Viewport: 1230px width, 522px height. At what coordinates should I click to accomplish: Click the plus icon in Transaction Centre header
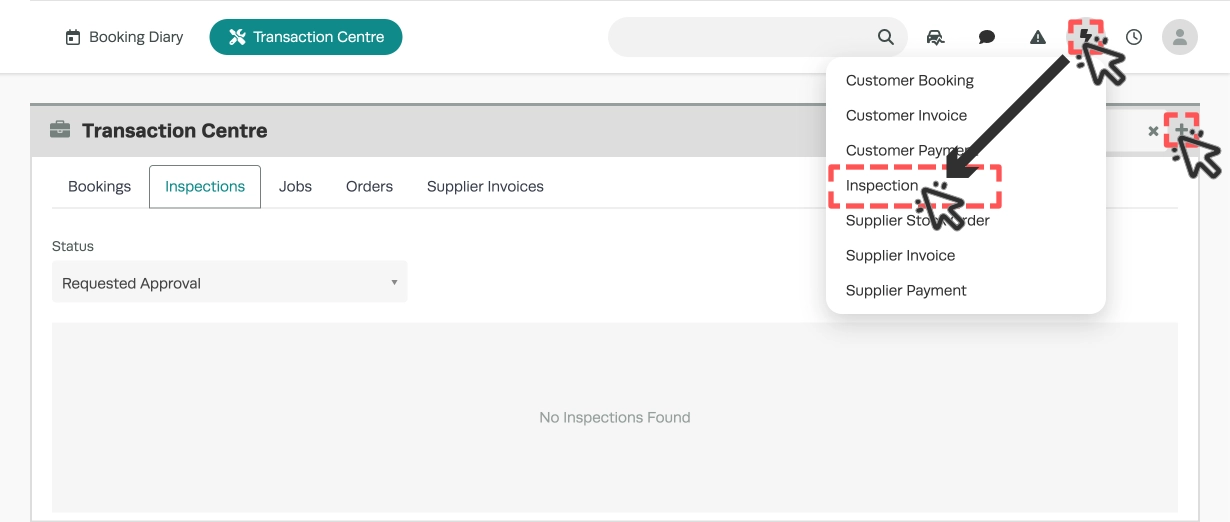point(1182,130)
